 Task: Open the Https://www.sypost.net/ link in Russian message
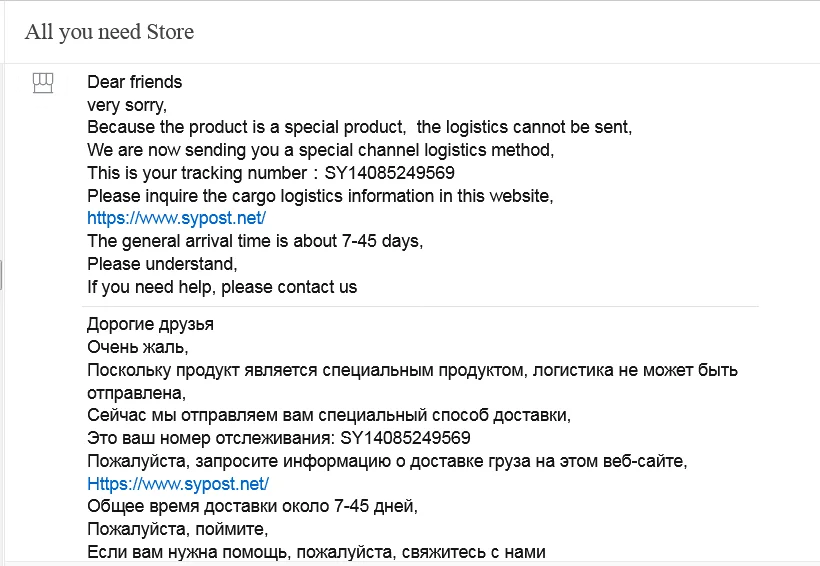click(x=178, y=484)
